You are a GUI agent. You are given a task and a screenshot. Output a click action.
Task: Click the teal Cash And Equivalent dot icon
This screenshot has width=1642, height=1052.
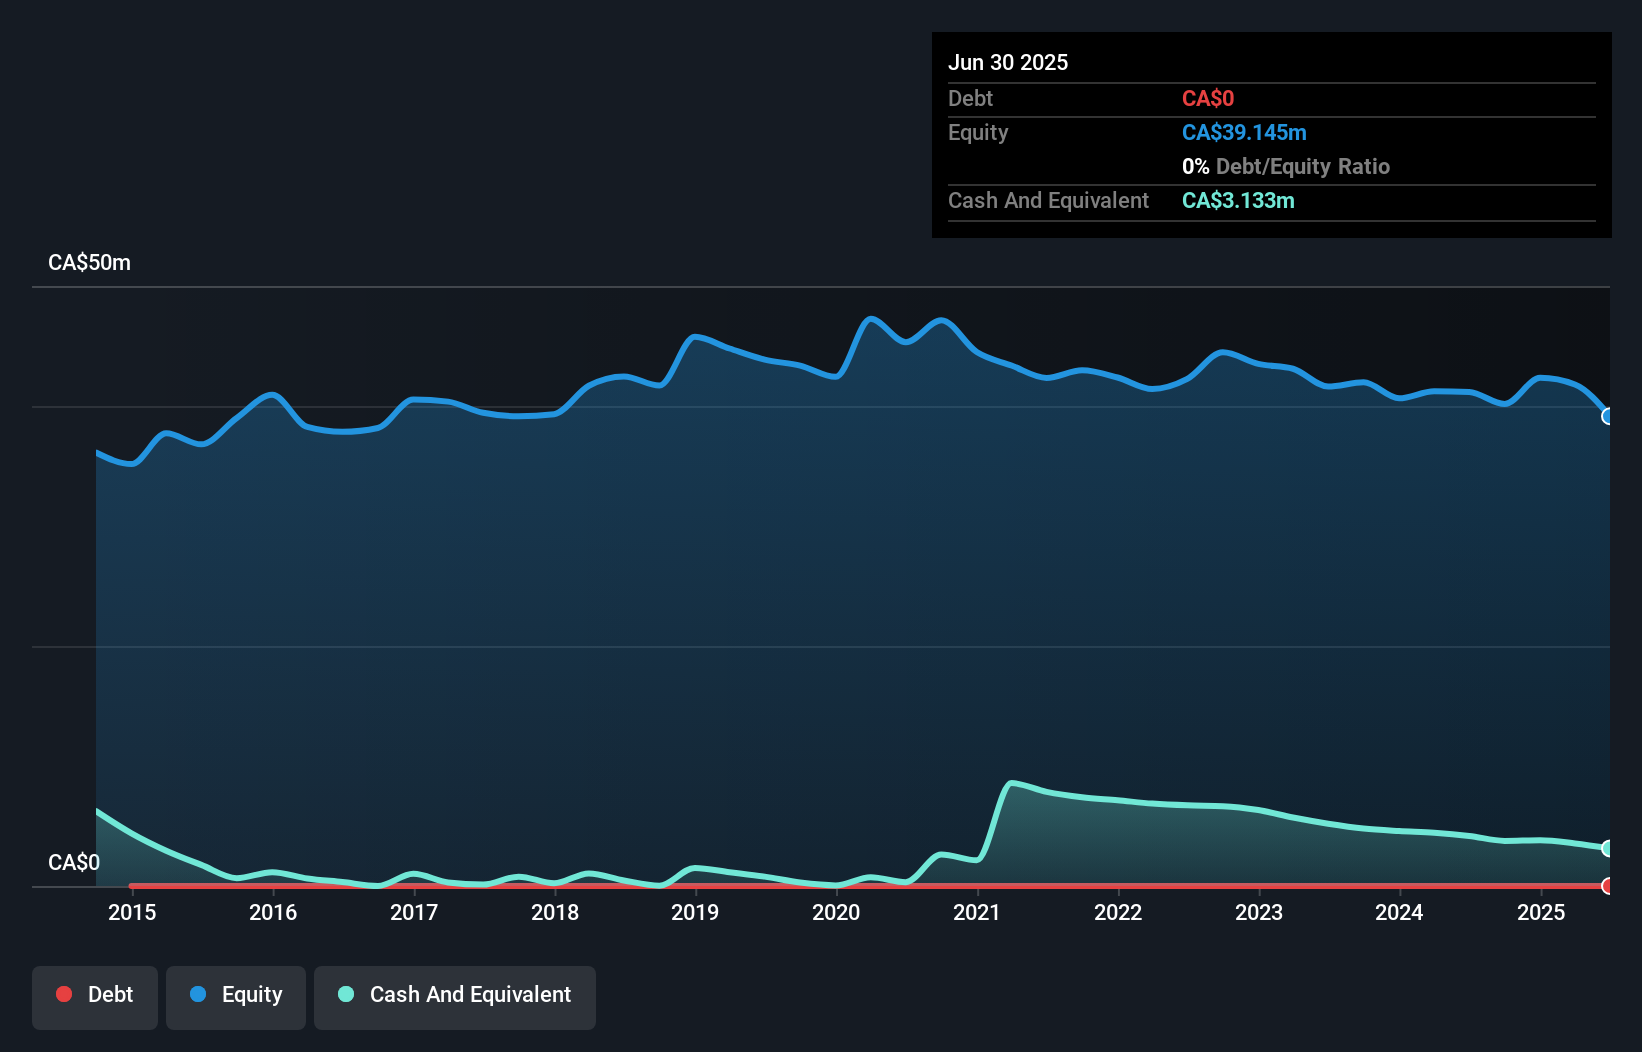[x=344, y=994]
